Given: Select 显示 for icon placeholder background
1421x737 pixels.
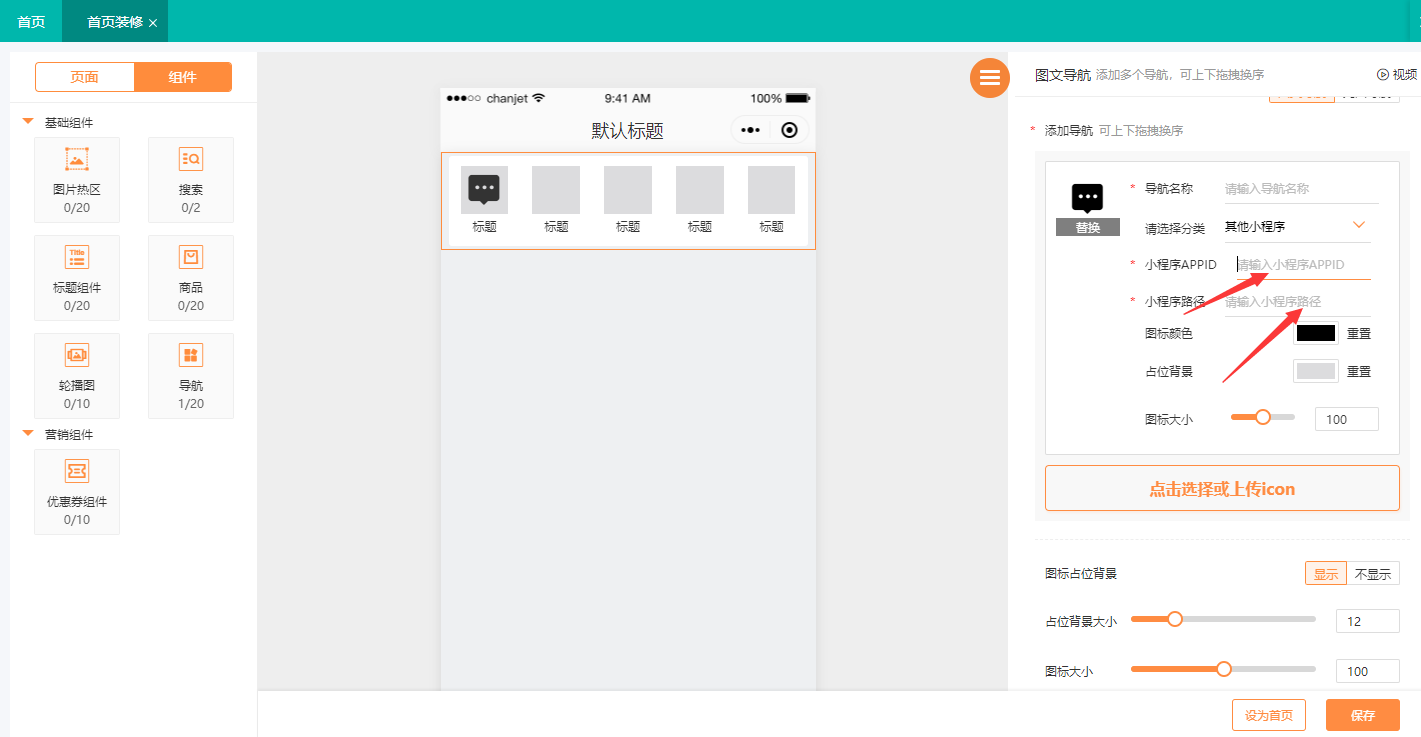Looking at the screenshot, I should click(1325, 574).
